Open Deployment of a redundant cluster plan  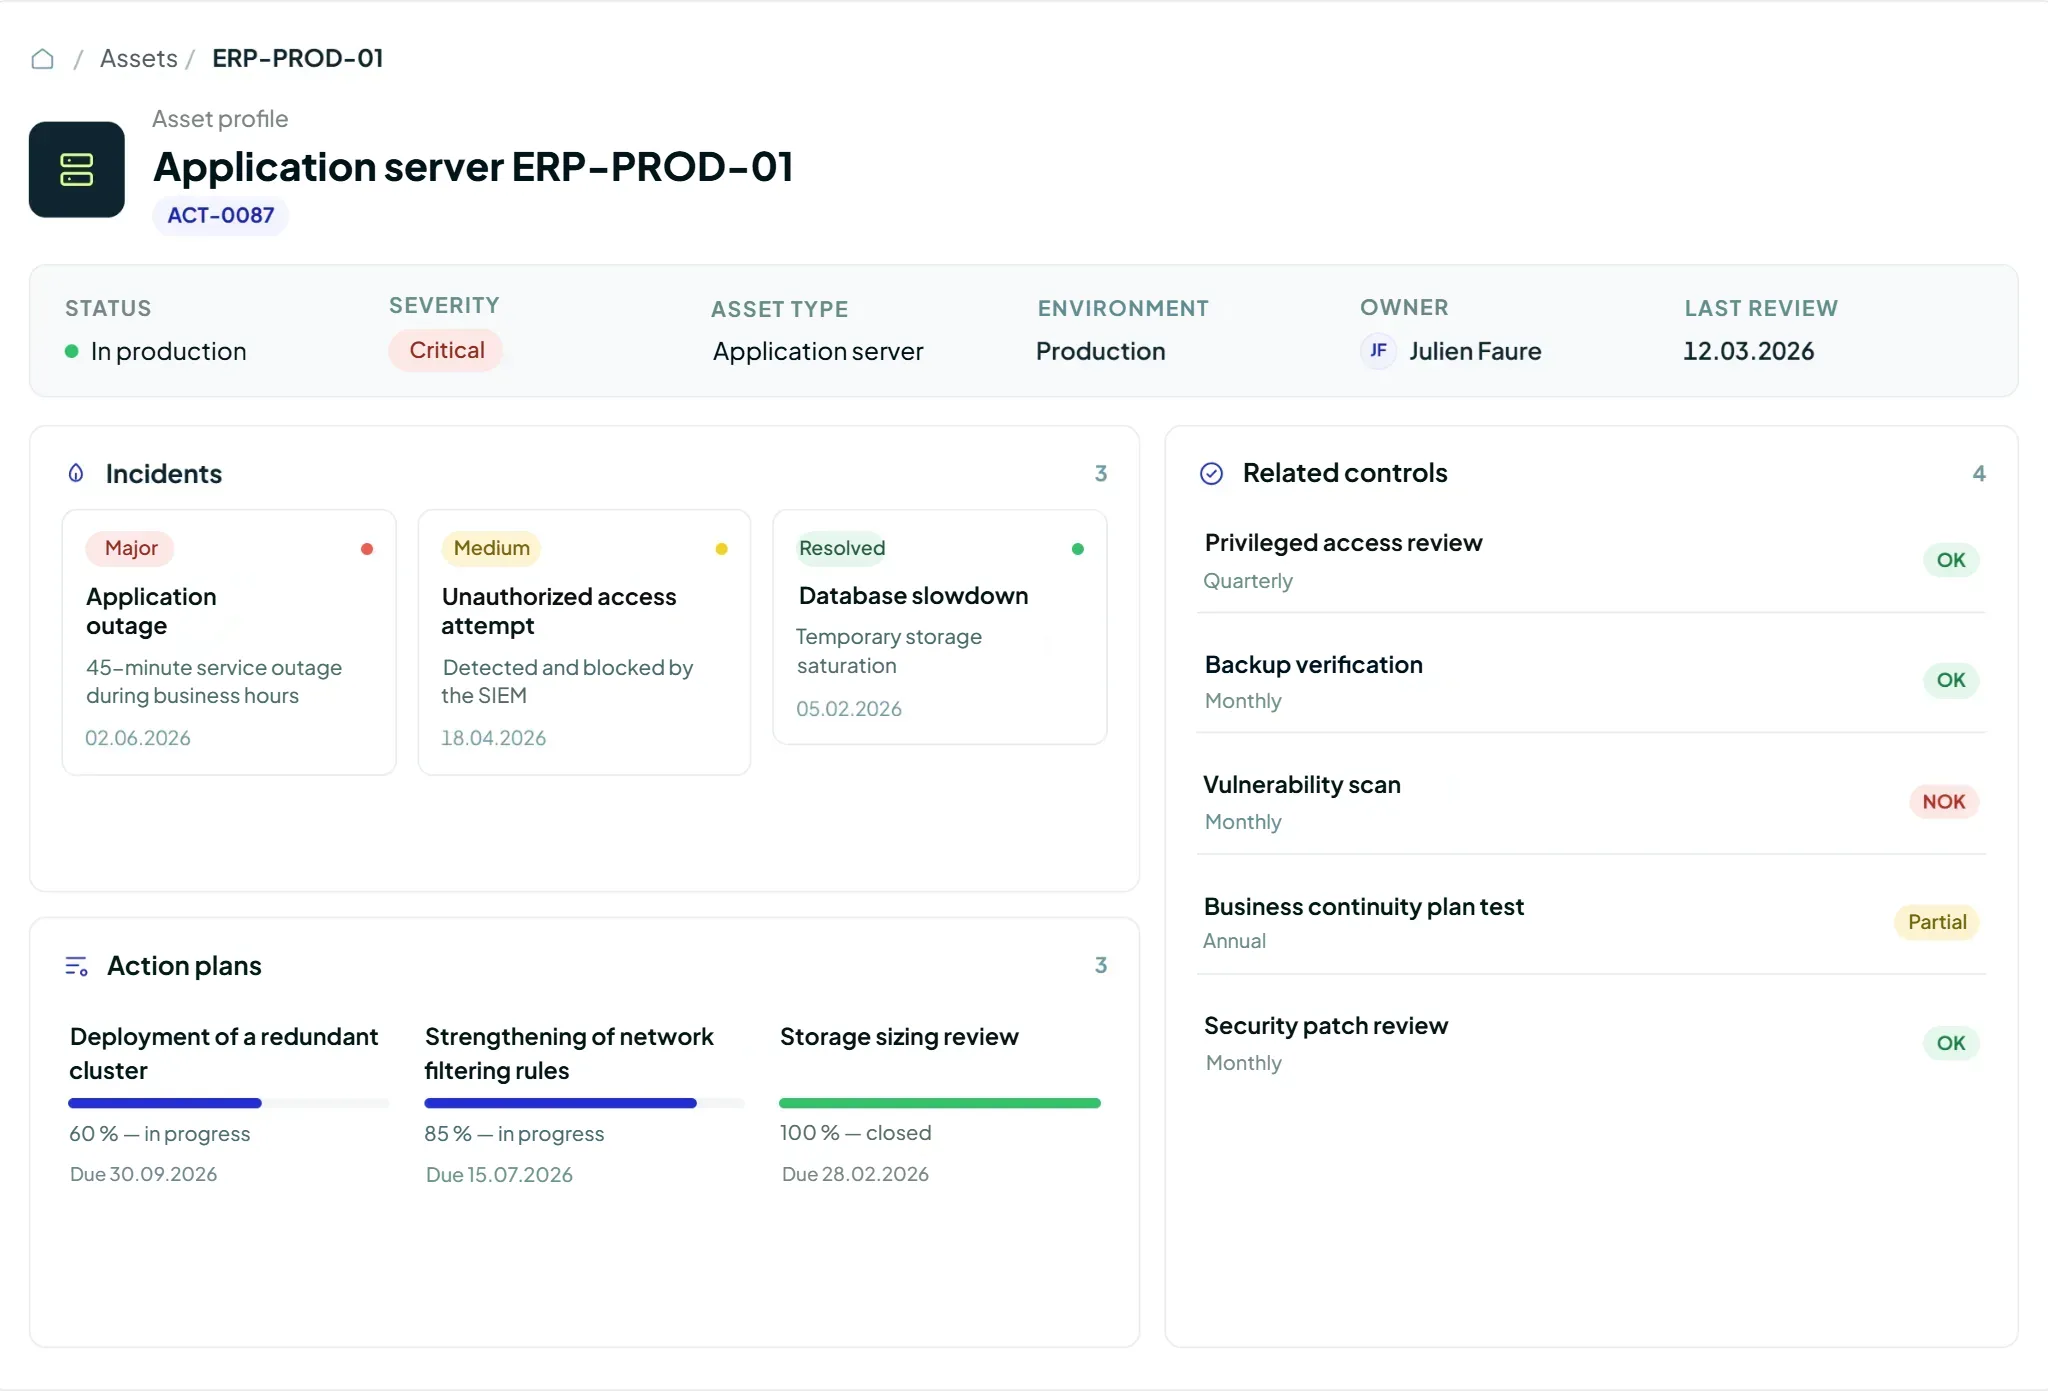point(224,1053)
